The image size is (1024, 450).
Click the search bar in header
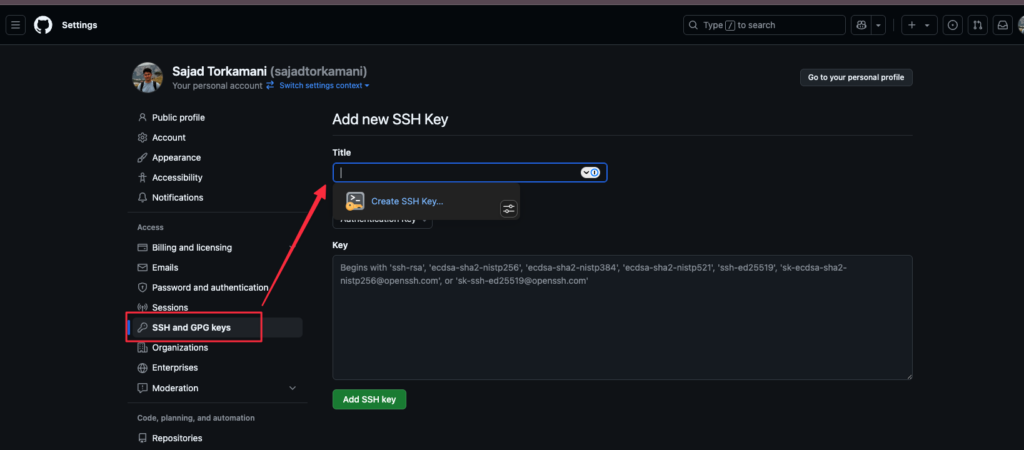click(764, 25)
